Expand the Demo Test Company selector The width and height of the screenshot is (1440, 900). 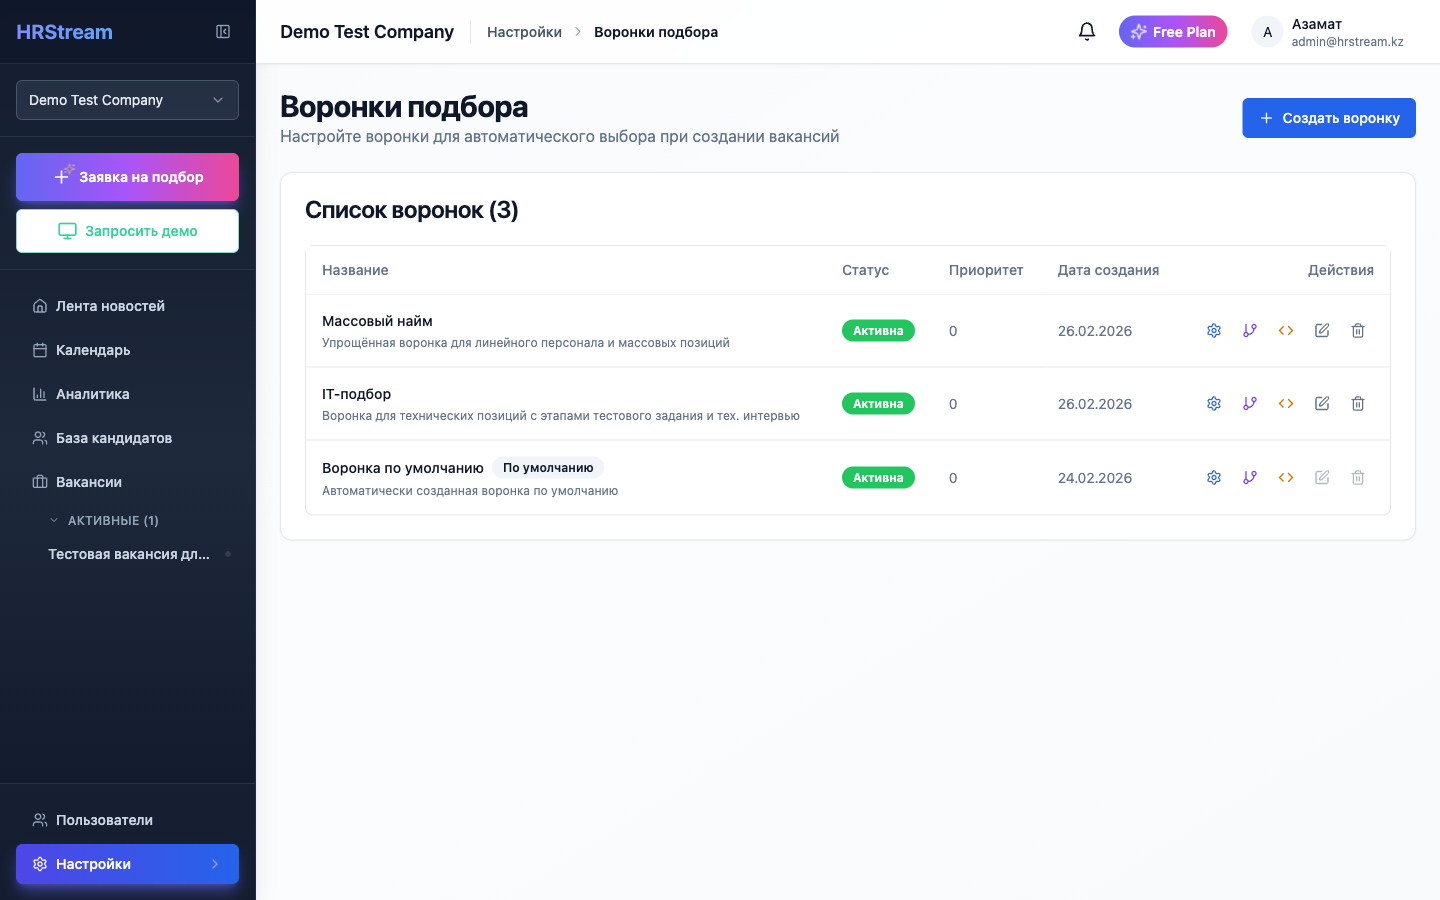pyautogui.click(x=127, y=100)
